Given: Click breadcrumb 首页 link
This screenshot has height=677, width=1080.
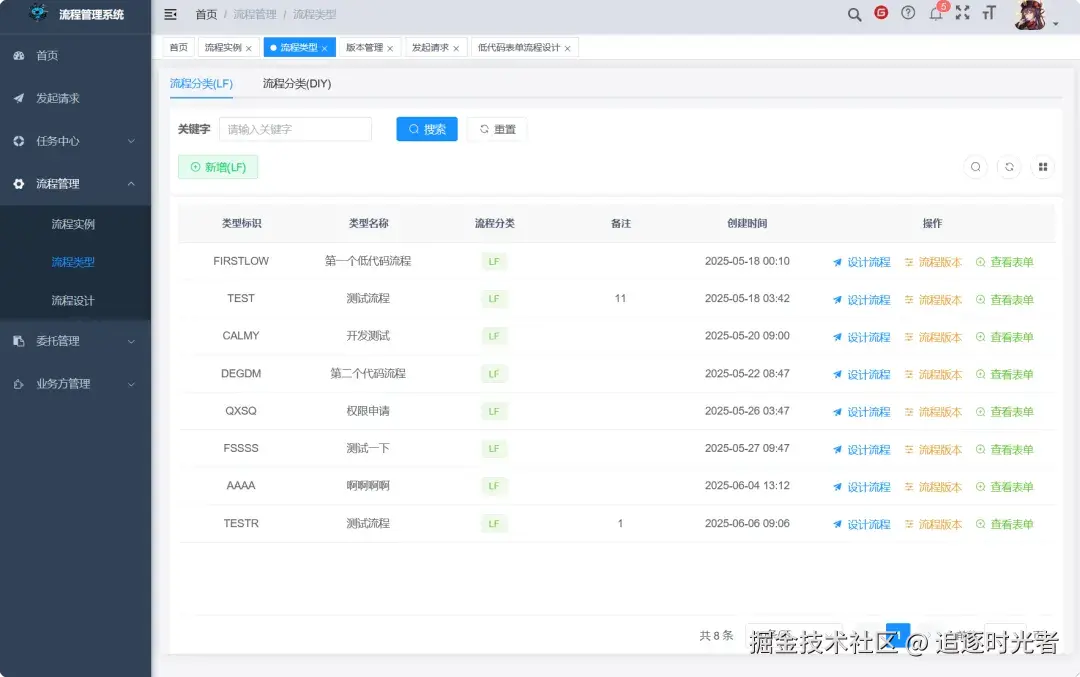Looking at the screenshot, I should coord(206,14).
